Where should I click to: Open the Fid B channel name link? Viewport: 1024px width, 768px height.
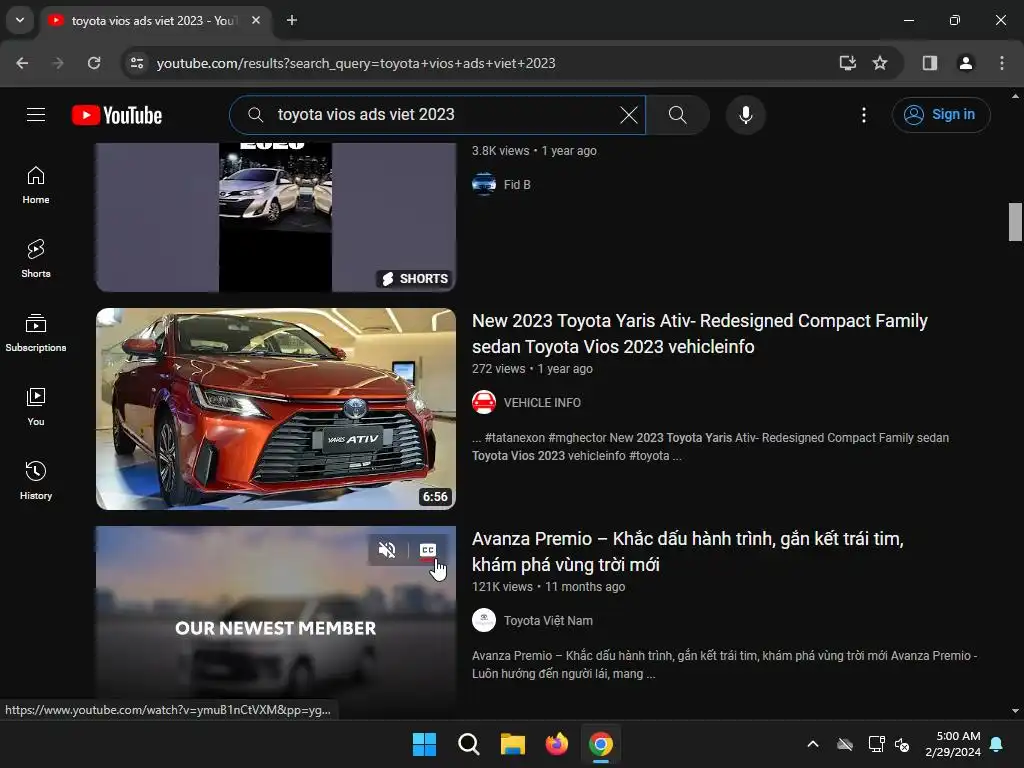pyautogui.click(x=517, y=185)
